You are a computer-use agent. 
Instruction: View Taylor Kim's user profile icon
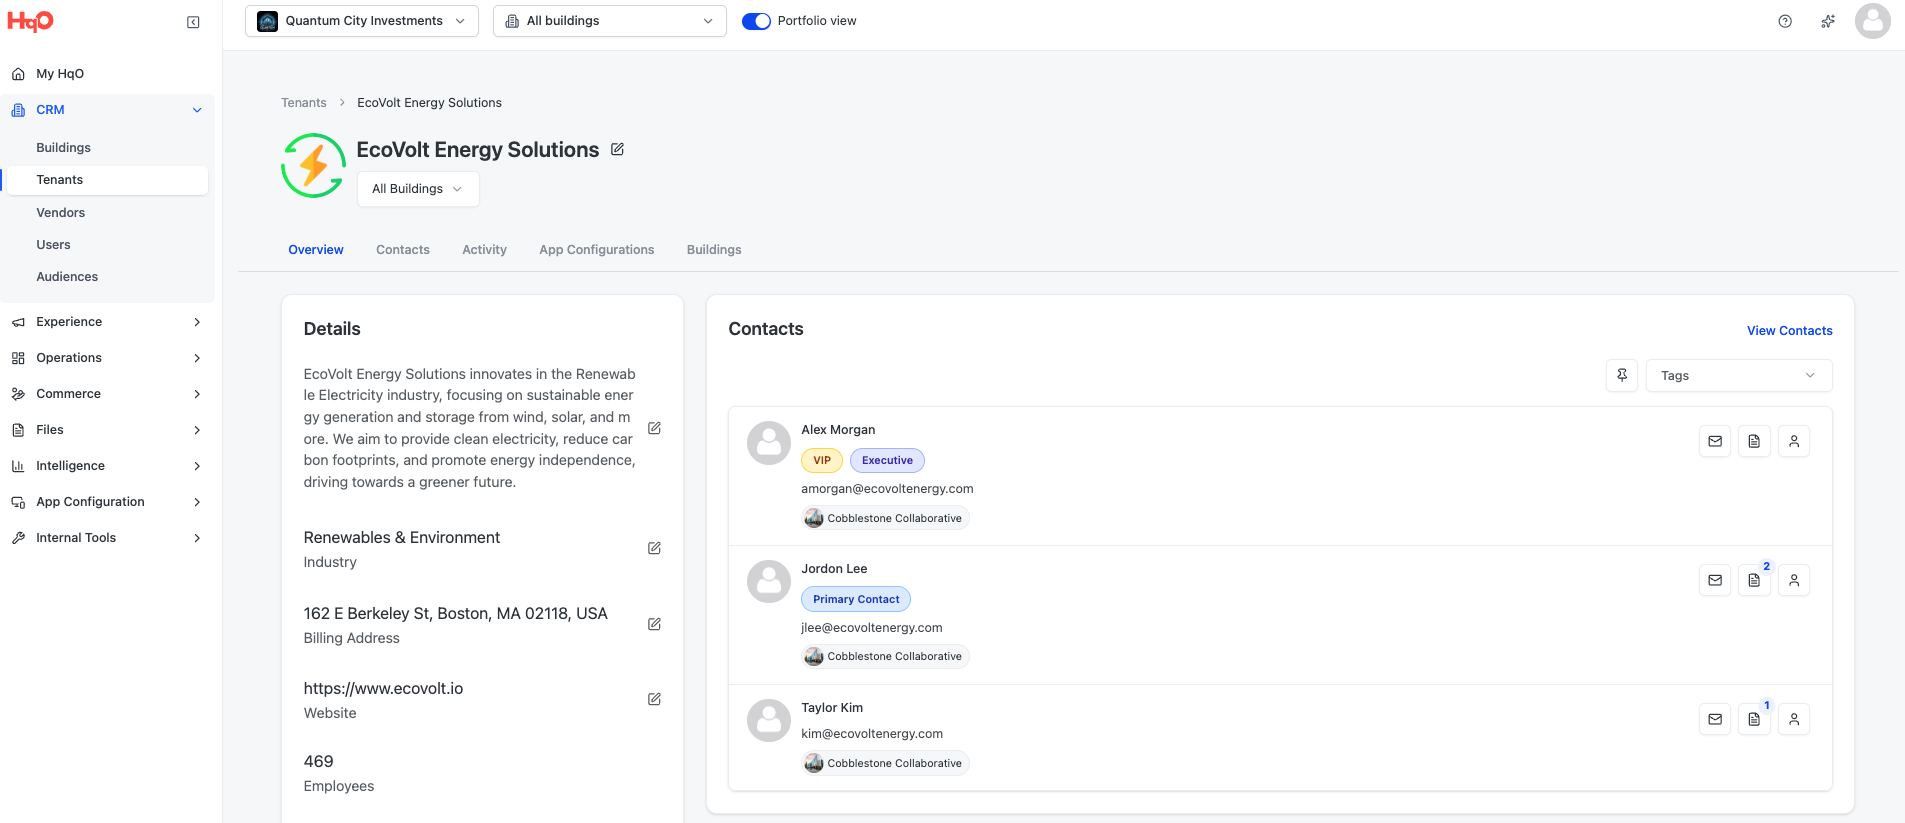(1794, 719)
